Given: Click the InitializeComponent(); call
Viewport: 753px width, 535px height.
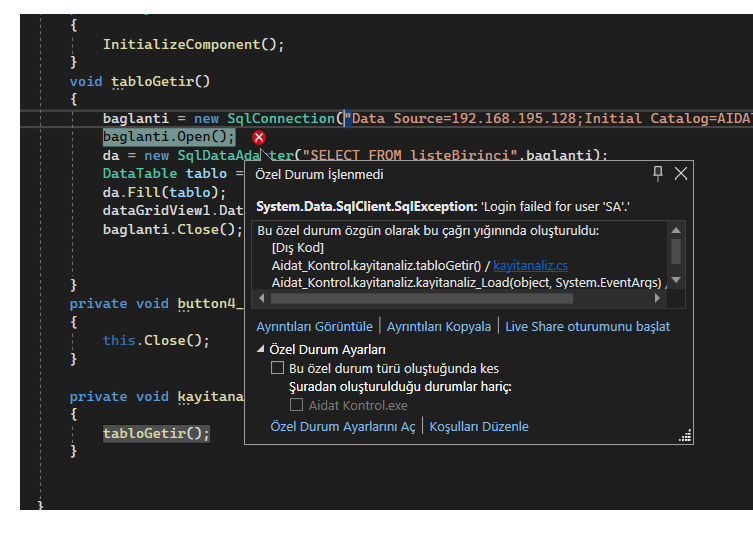Looking at the screenshot, I should point(194,45).
